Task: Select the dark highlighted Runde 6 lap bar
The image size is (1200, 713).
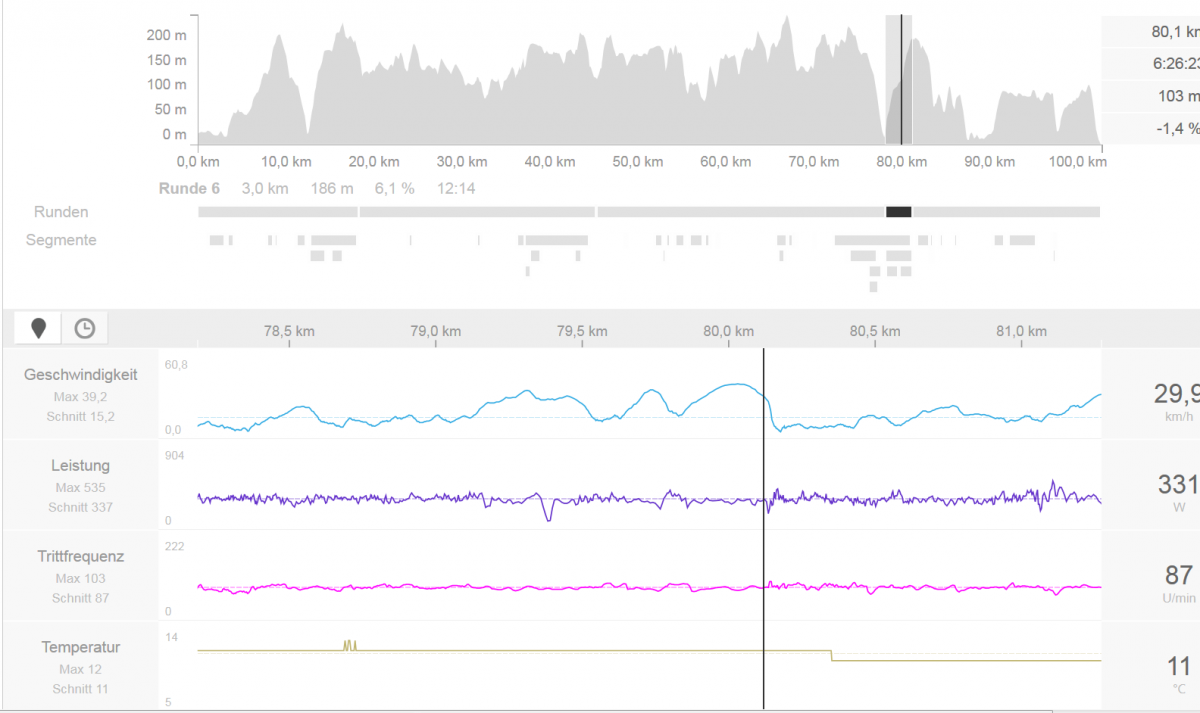Action: 898,212
